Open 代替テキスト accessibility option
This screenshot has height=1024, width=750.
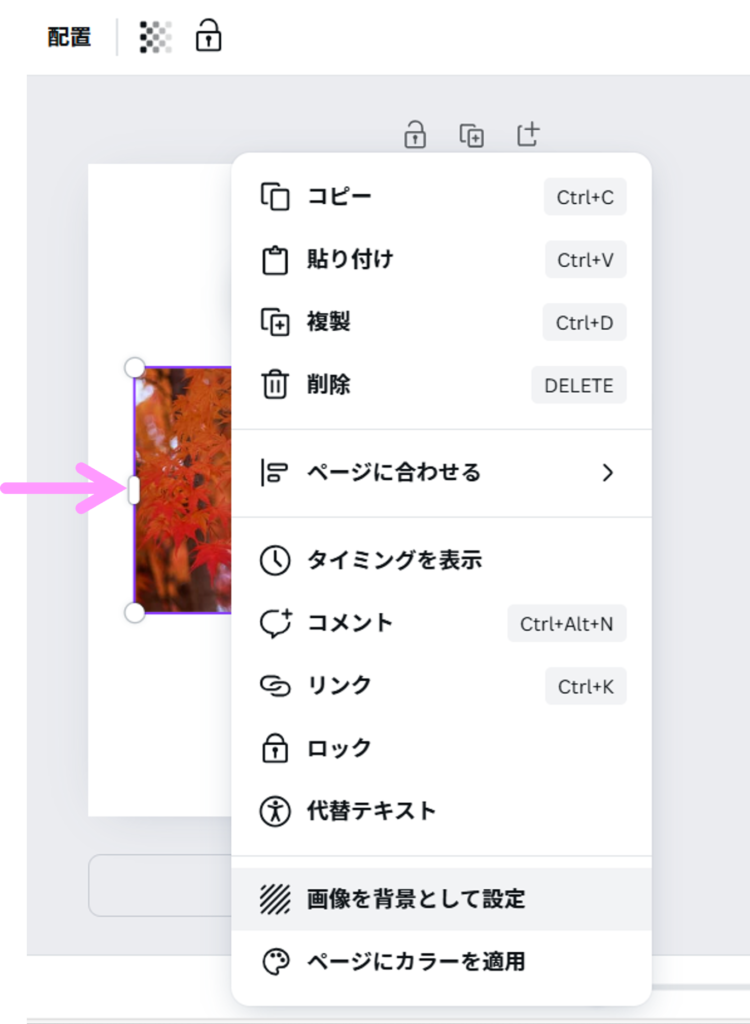[371, 811]
